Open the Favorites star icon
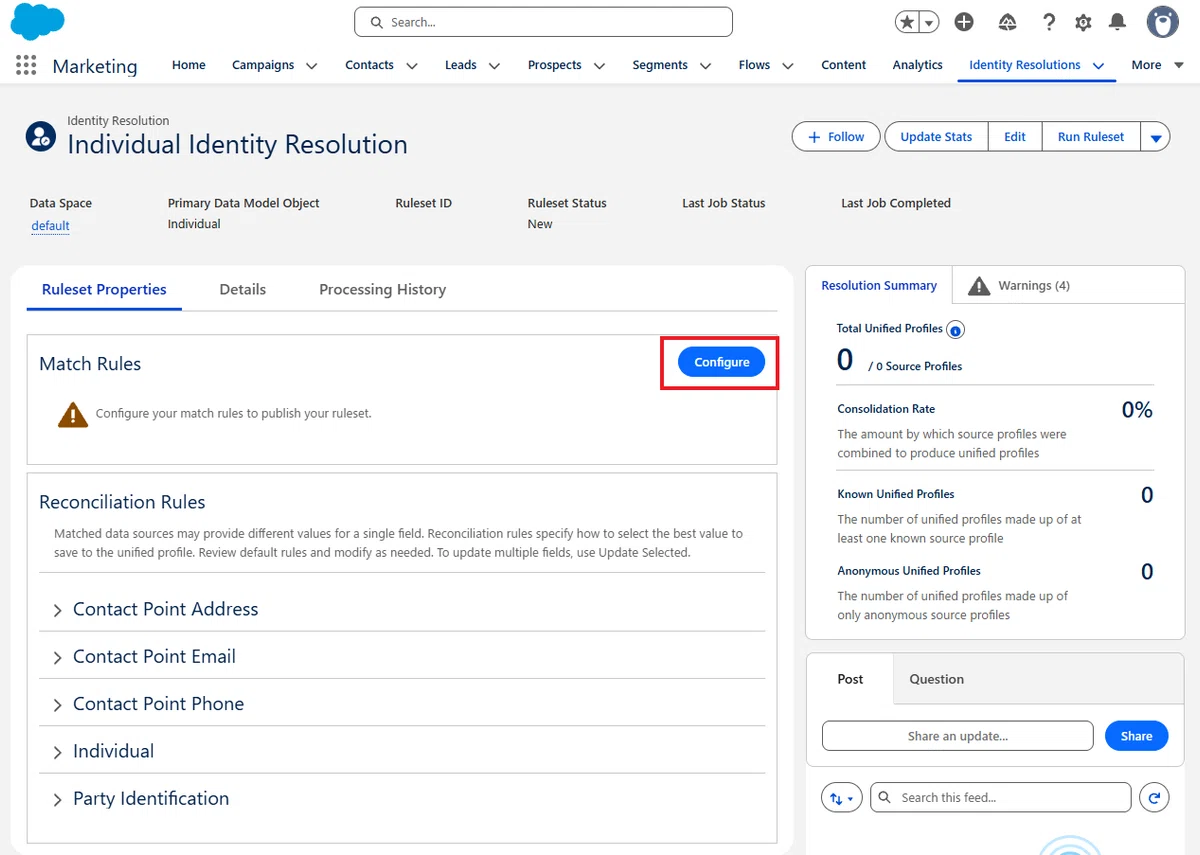 (907, 22)
